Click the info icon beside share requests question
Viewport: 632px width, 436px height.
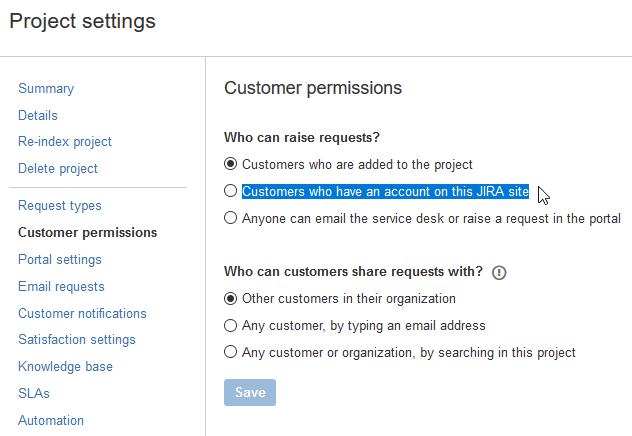pos(500,272)
